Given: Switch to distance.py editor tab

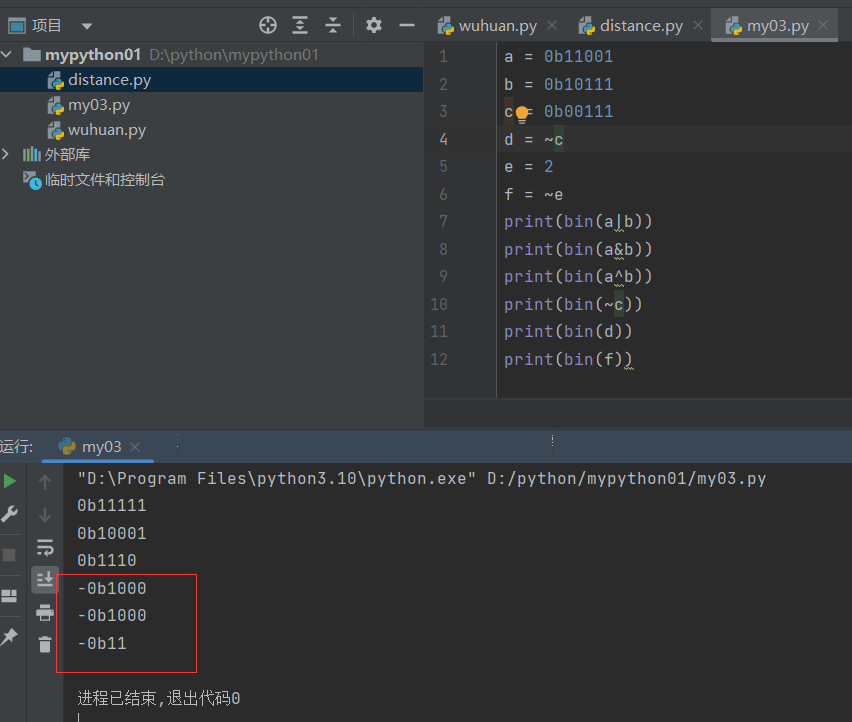Looking at the screenshot, I should point(641,26).
